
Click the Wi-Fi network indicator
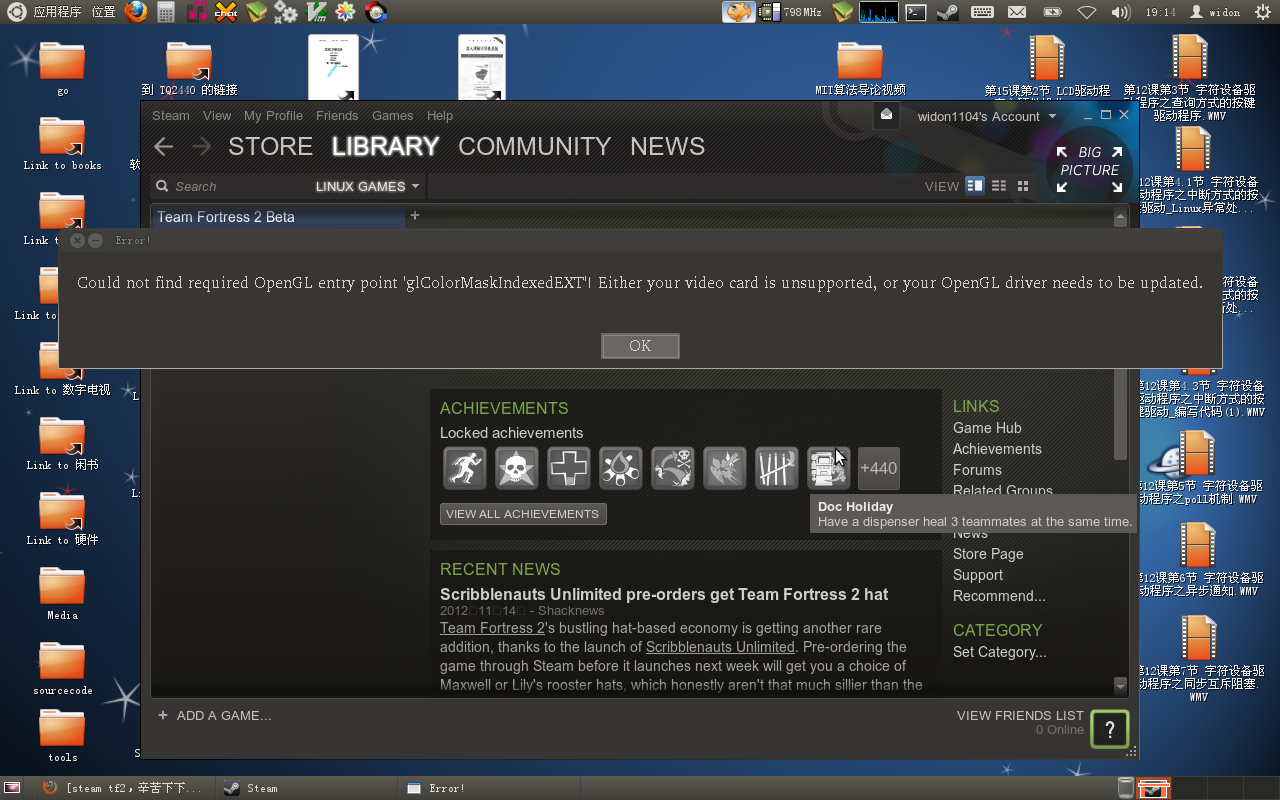tap(1087, 12)
